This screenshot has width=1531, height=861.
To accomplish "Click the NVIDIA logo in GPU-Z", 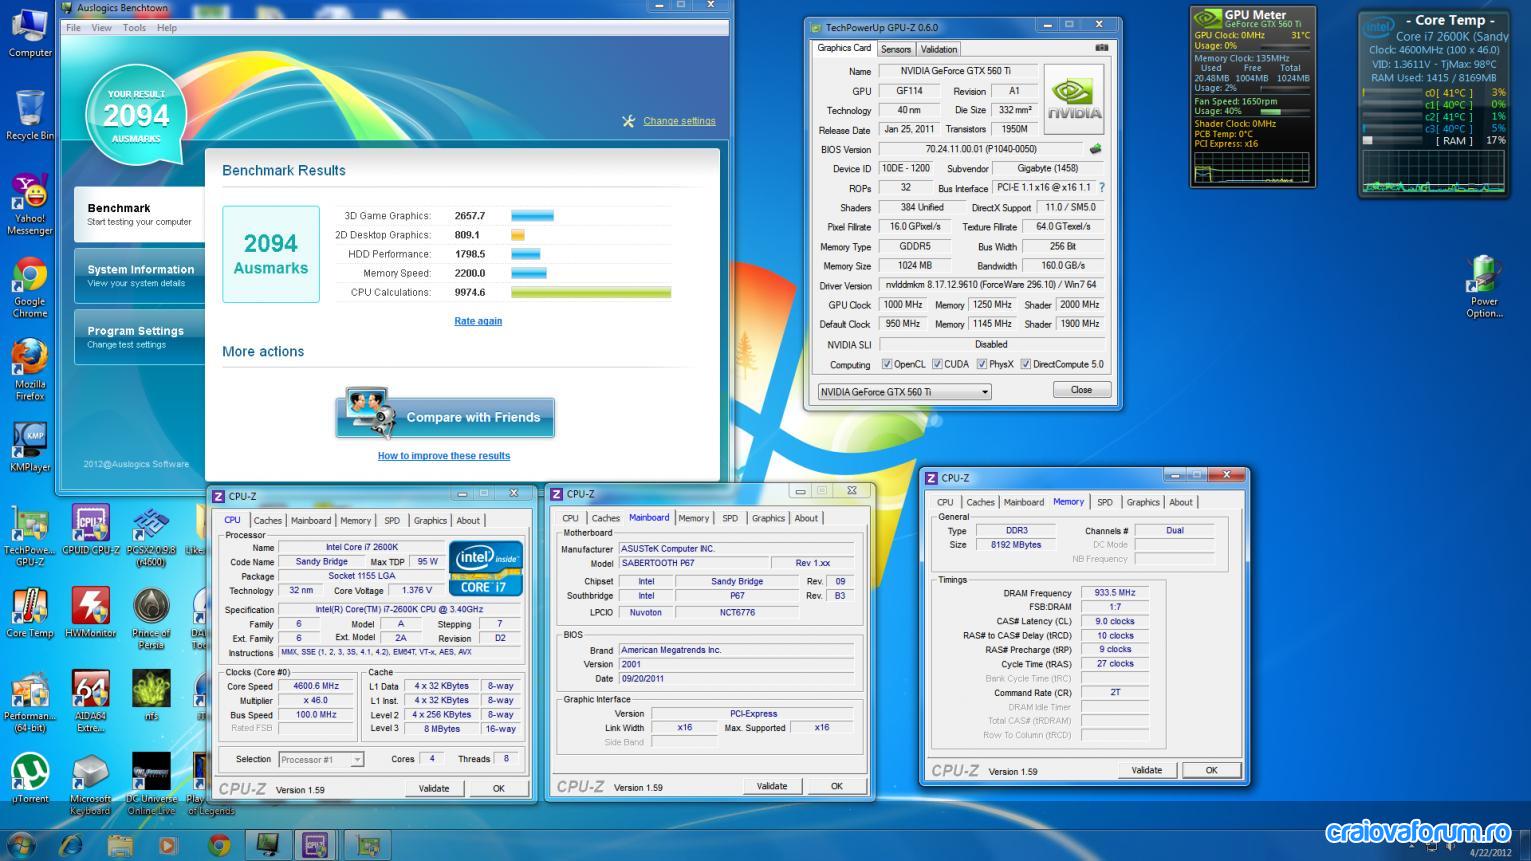I will point(1074,100).
